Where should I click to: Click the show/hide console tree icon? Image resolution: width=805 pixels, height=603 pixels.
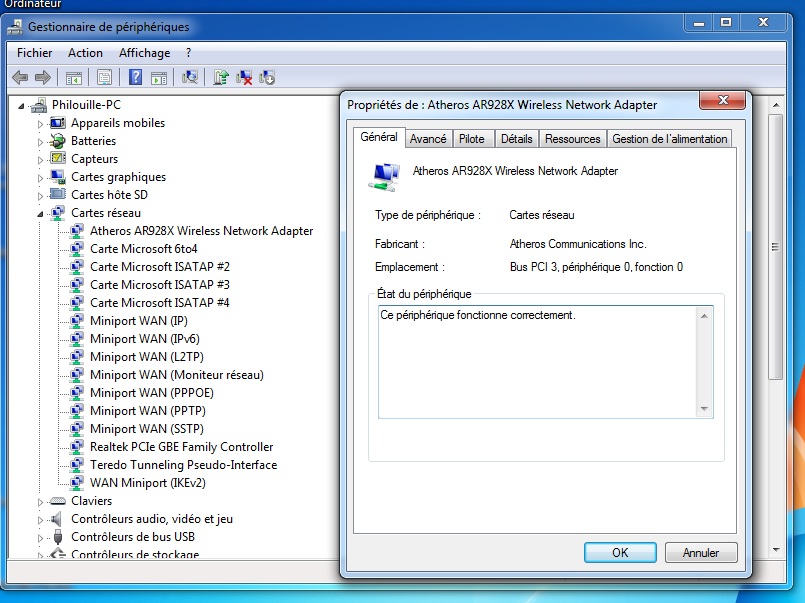click(x=74, y=78)
